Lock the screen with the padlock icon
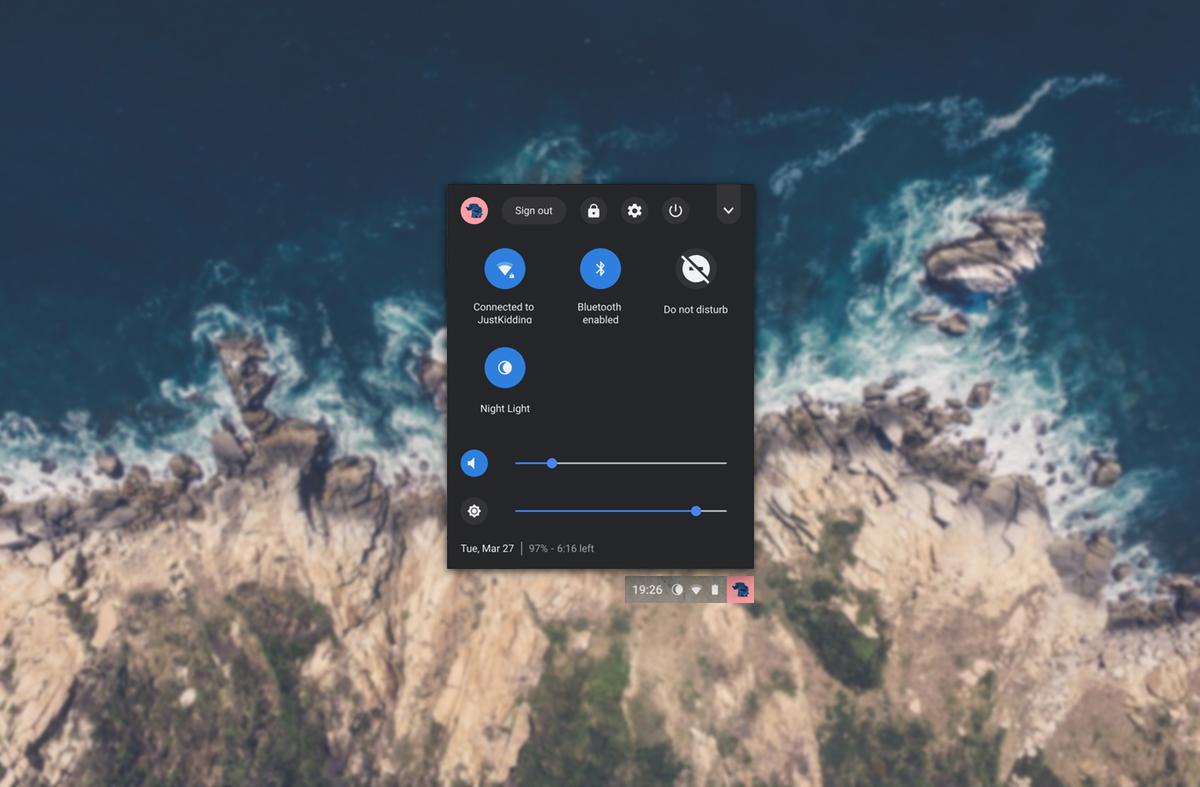 point(594,211)
